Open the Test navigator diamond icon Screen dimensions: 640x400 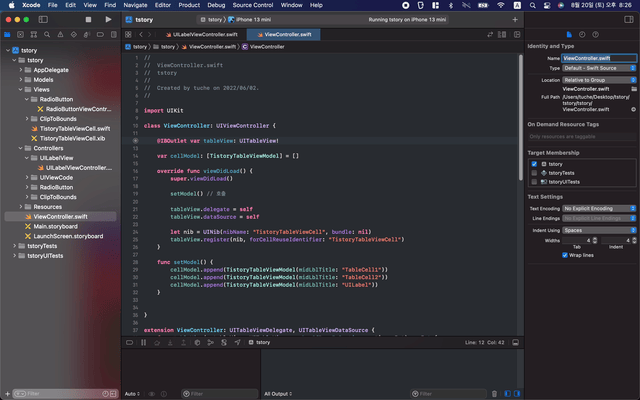click(73, 35)
